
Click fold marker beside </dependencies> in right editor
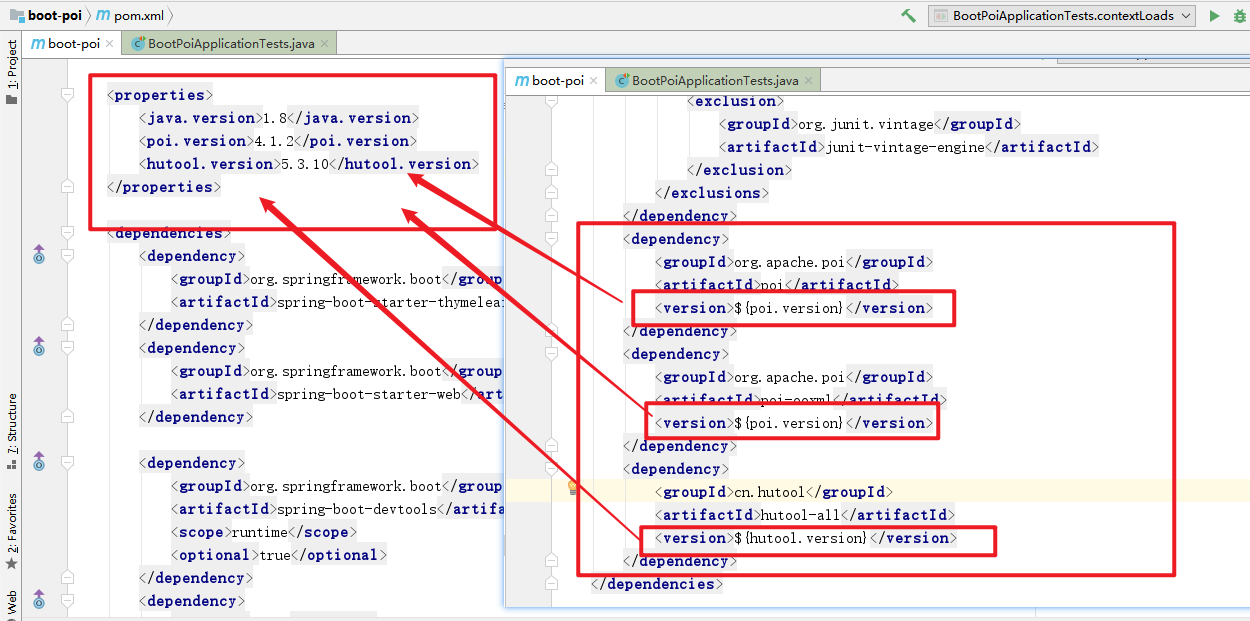(551, 584)
